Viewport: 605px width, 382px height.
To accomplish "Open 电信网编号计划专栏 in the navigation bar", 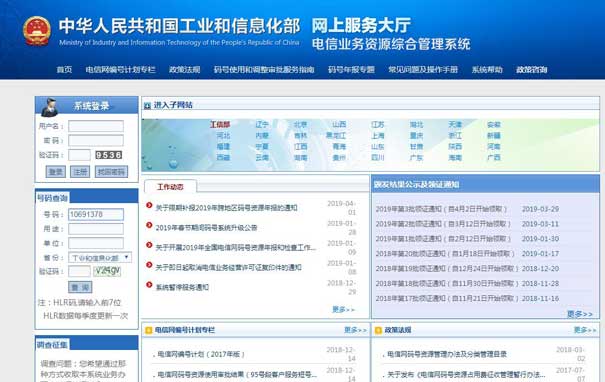I will 120,70.
